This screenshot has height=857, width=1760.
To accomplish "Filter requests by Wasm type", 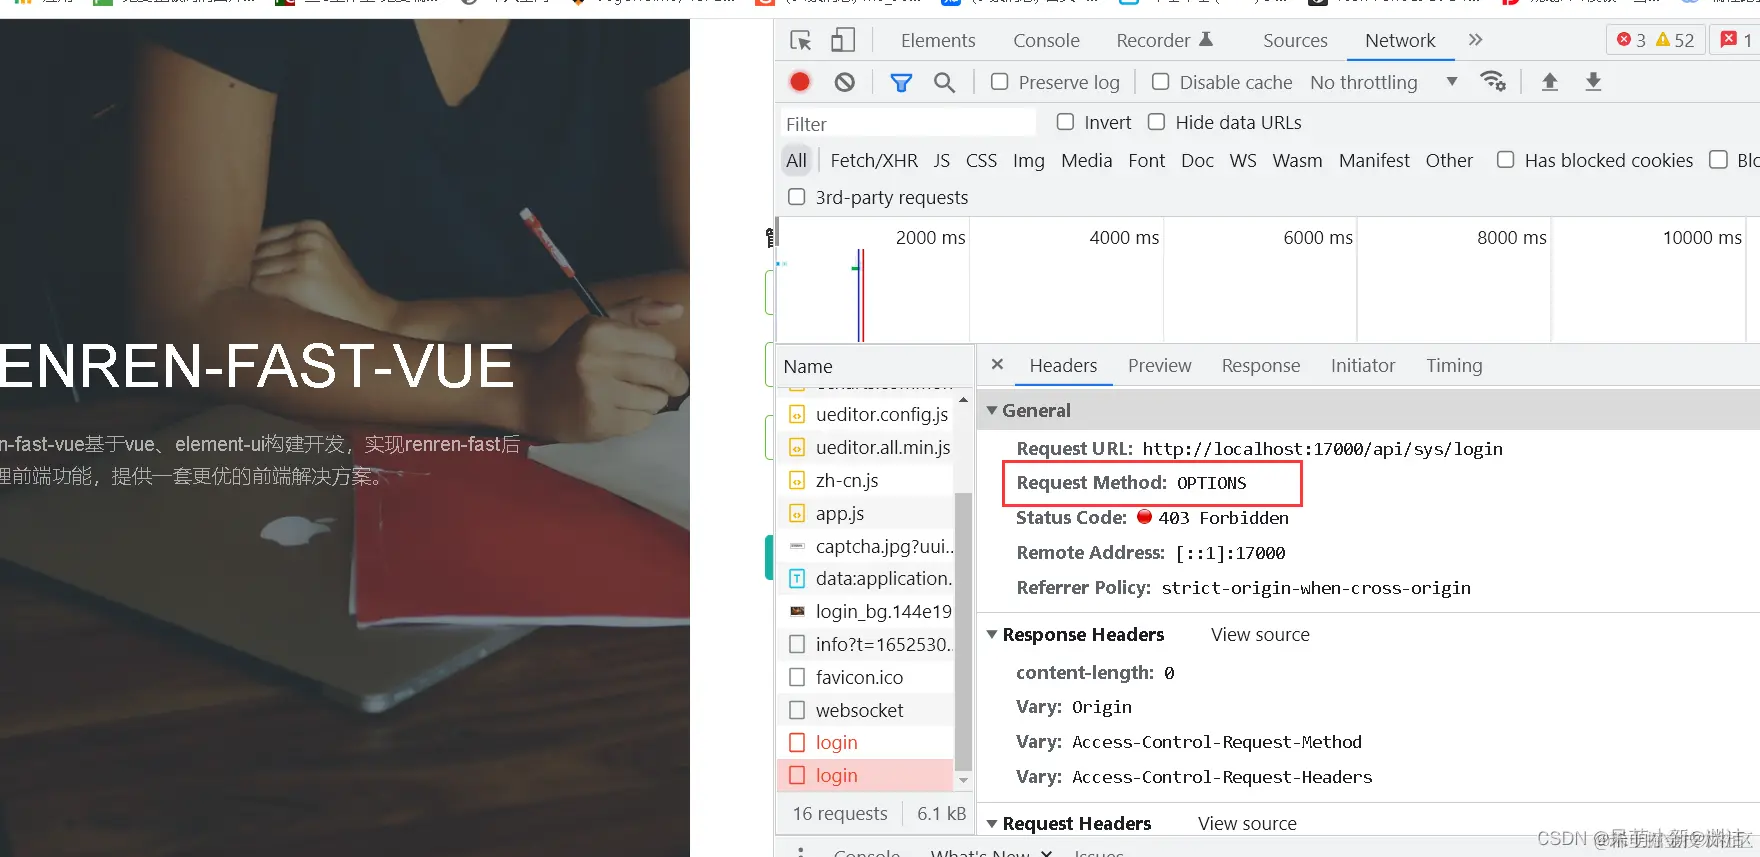I will [1297, 160].
